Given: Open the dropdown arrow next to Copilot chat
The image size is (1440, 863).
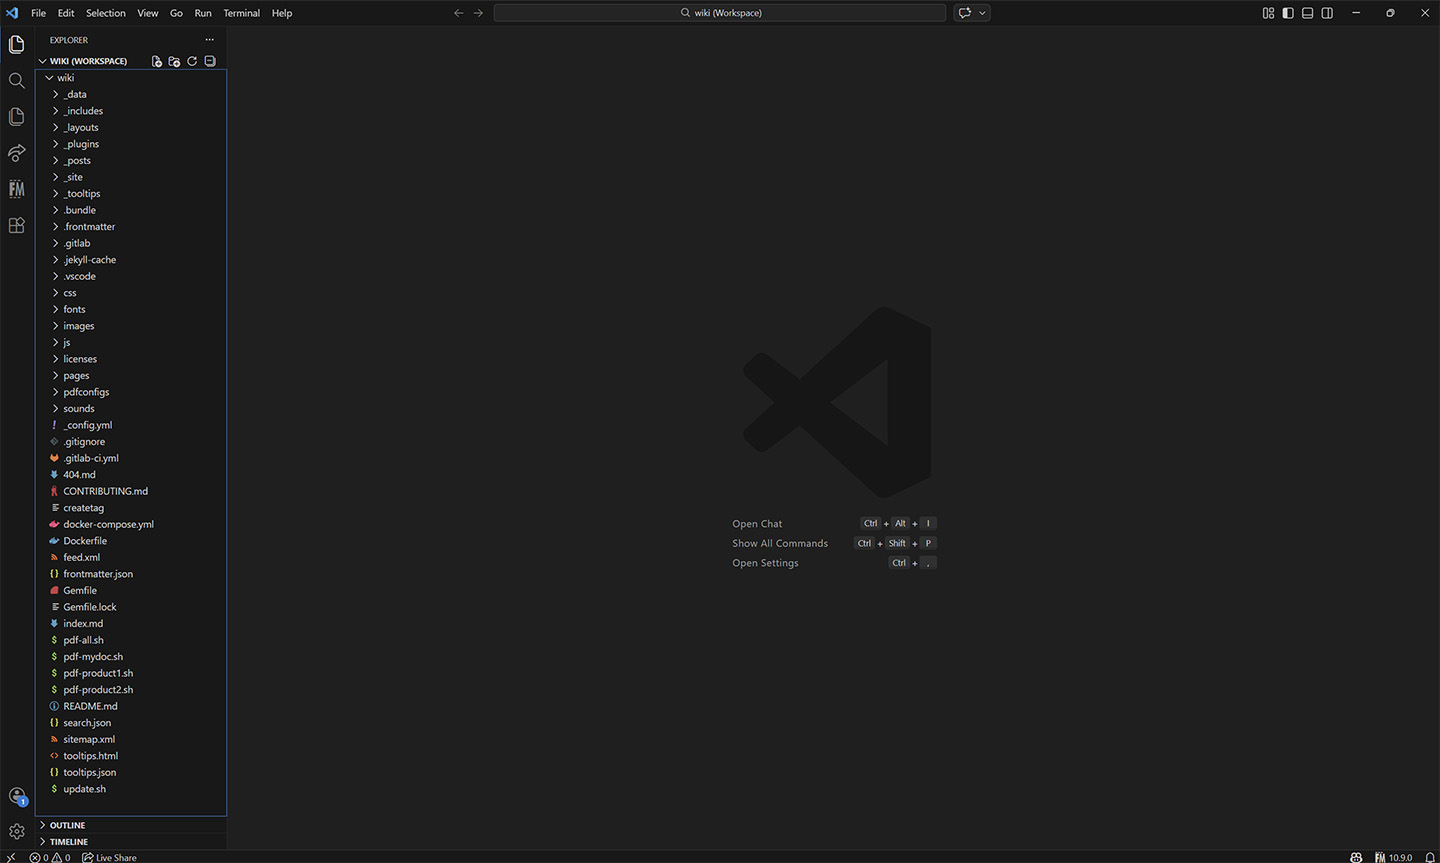Looking at the screenshot, I should point(982,13).
